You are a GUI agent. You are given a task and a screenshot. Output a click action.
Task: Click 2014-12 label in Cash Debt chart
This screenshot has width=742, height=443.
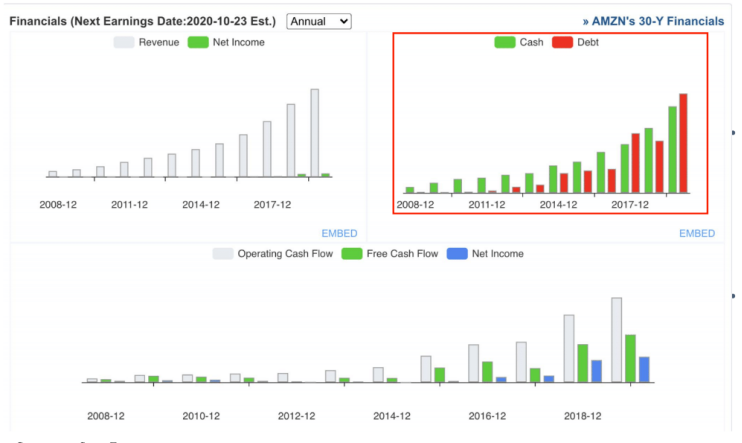pyautogui.click(x=558, y=205)
